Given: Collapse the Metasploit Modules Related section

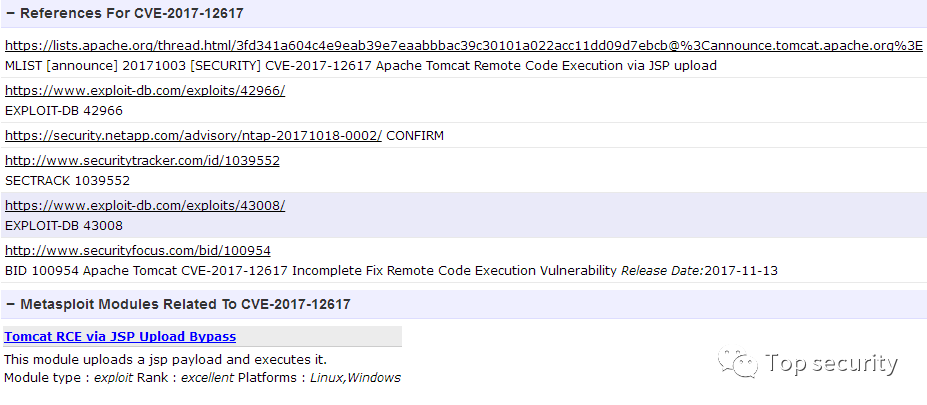Looking at the screenshot, I should click(x=10, y=304).
